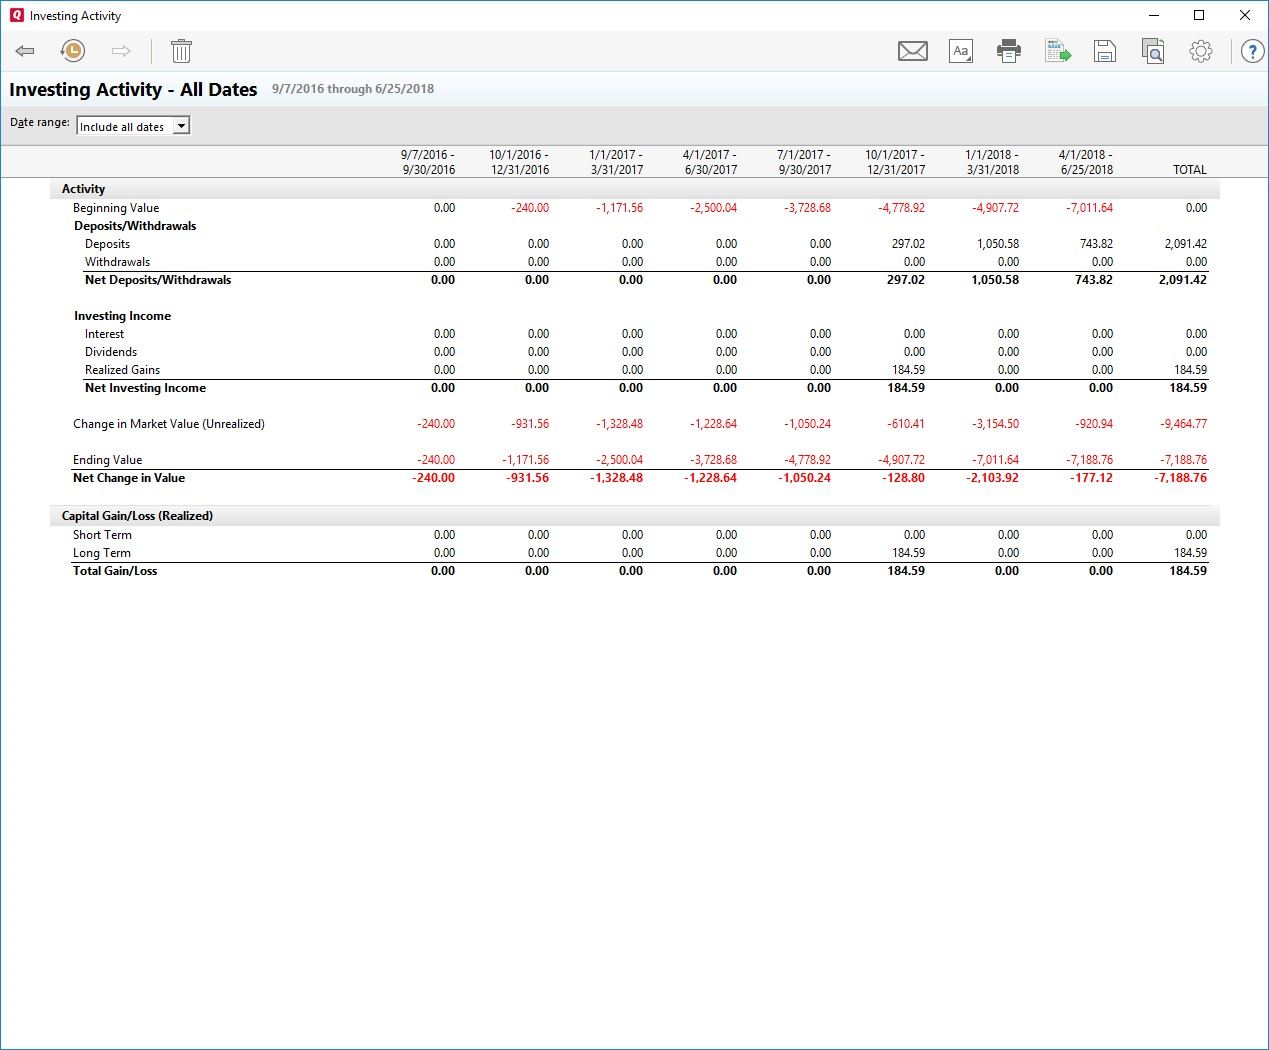
Task: Click the back arrow icon
Action: [25, 51]
